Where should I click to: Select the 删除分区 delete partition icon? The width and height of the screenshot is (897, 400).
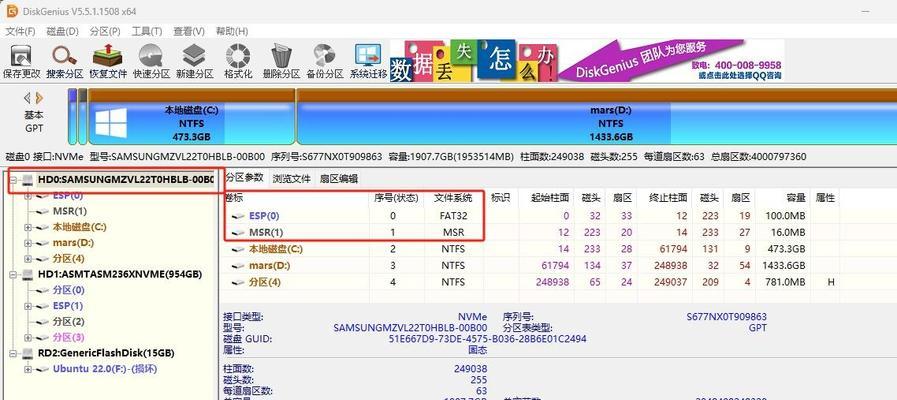[x=281, y=56]
